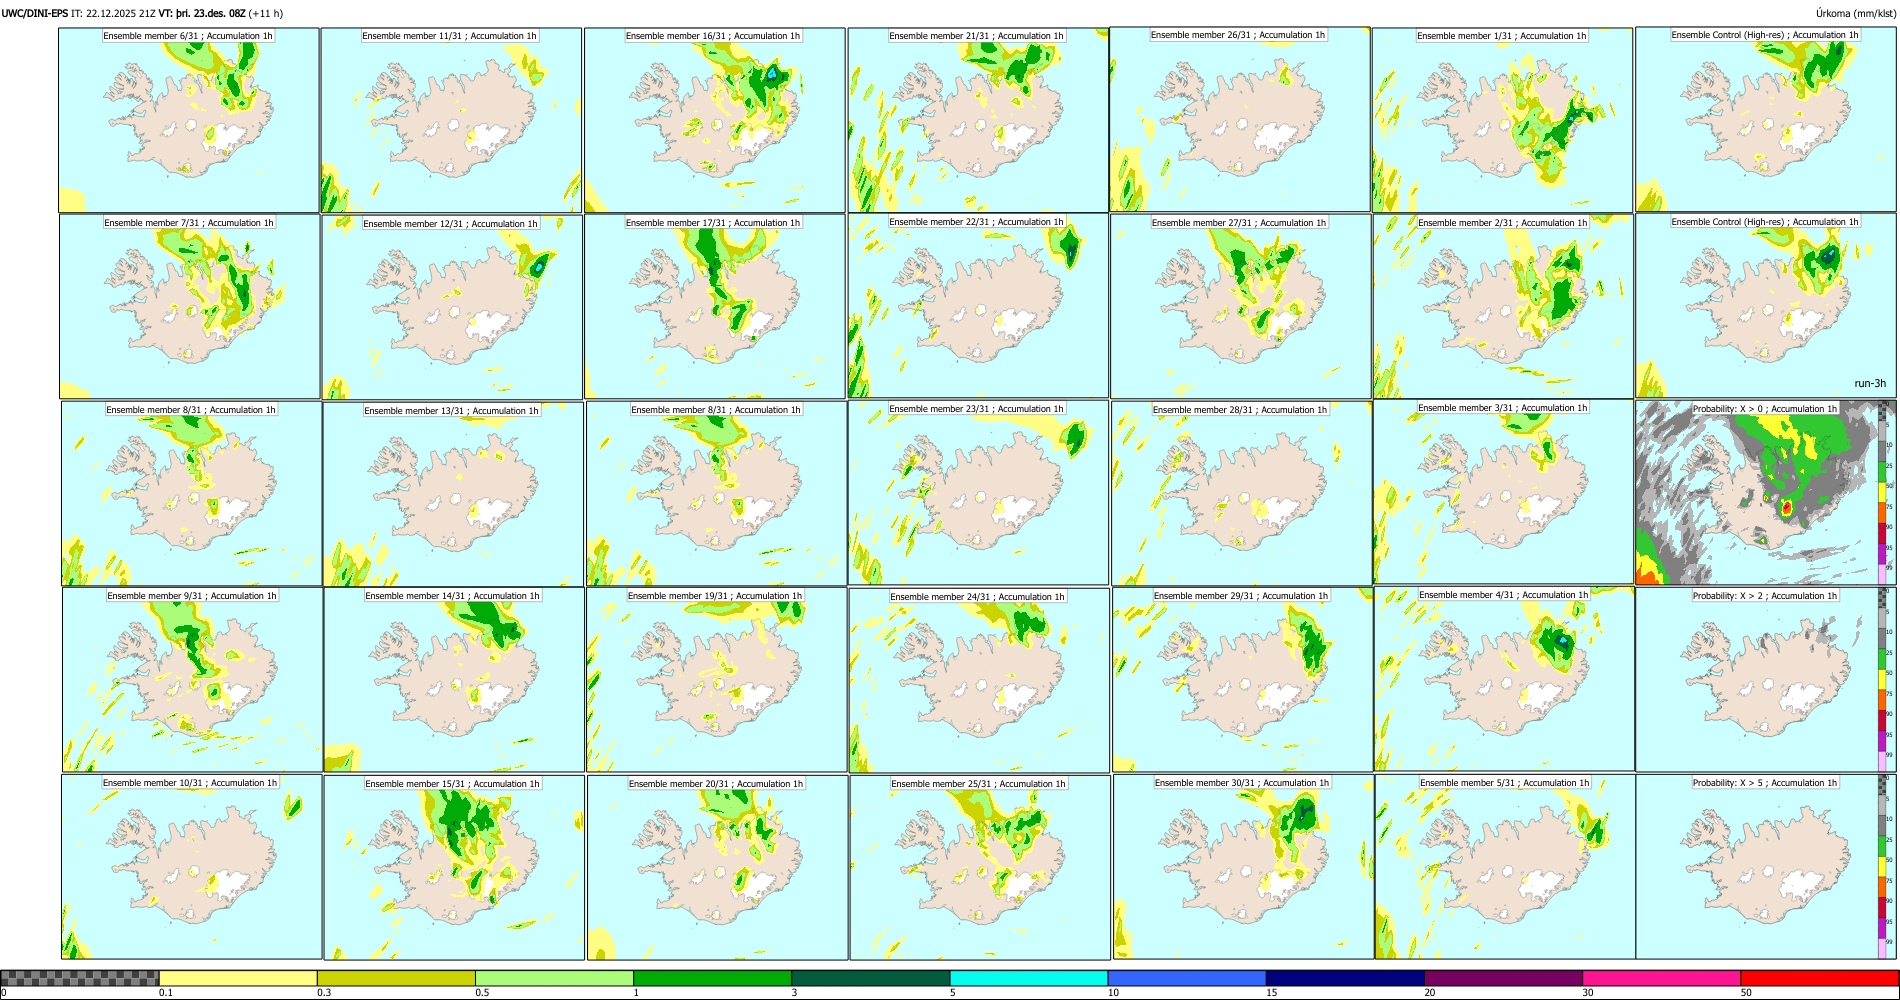Pick the olive 0.3–0.5 legend swatch
Image resolution: width=1900 pixels, height=1000 pixels.
396,978
